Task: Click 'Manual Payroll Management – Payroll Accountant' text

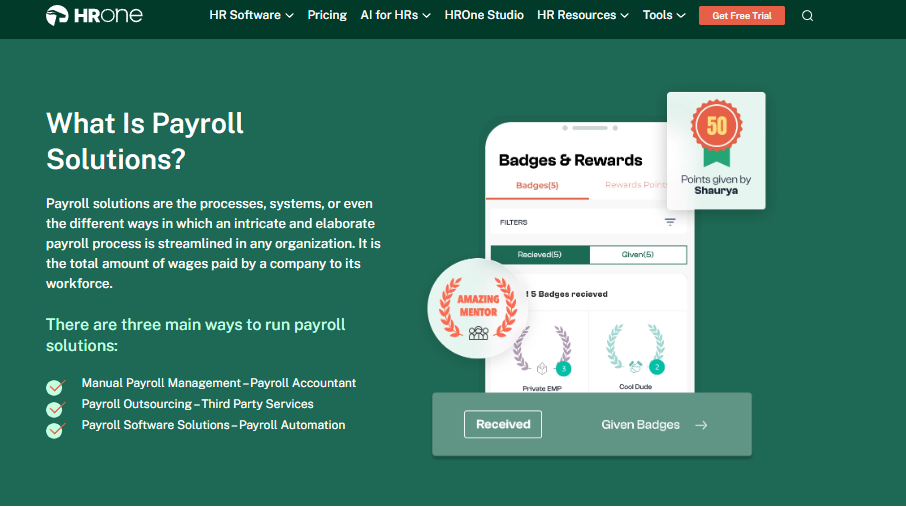Action: pyautogui.click(x=218, y=383)
